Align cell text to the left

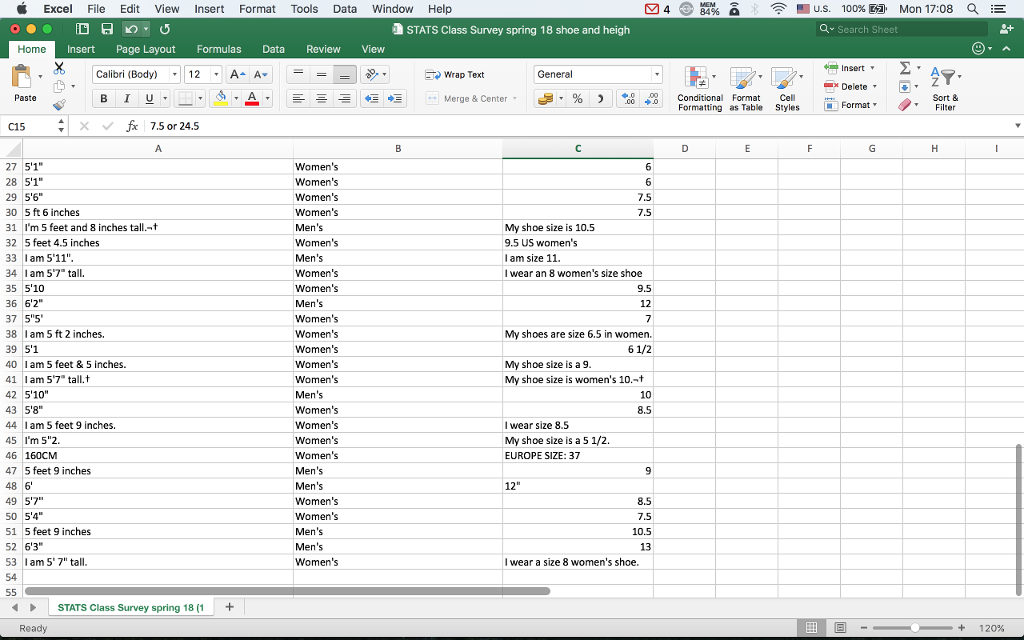pyautogui.click(x=298, y=99)
